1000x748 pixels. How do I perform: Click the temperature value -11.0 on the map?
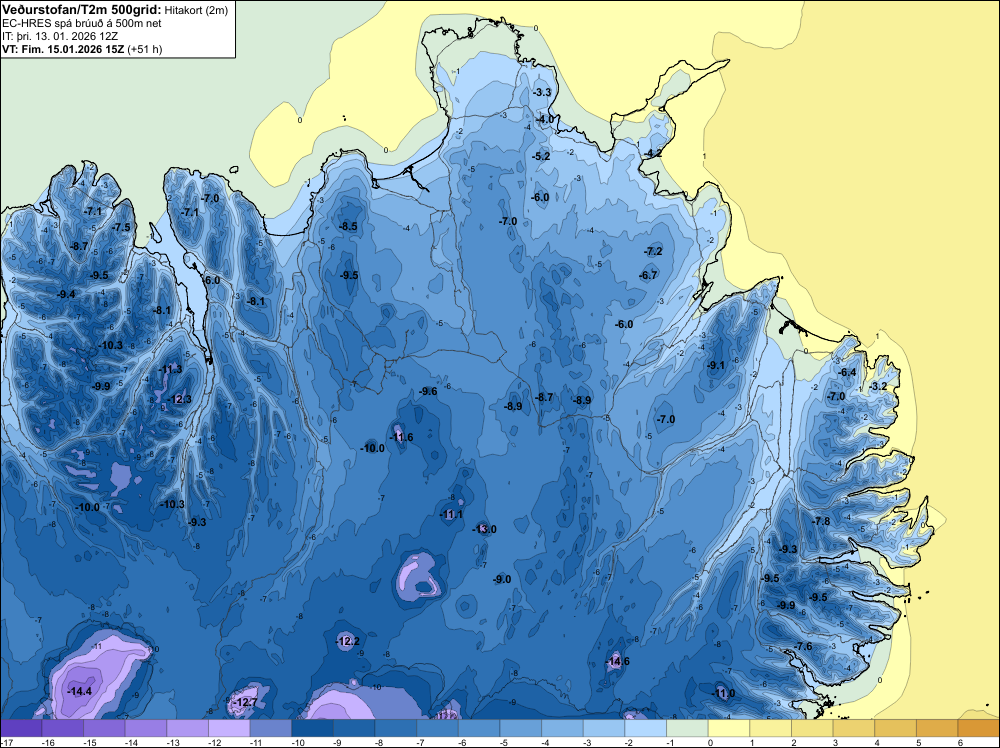tap(723, 693)
